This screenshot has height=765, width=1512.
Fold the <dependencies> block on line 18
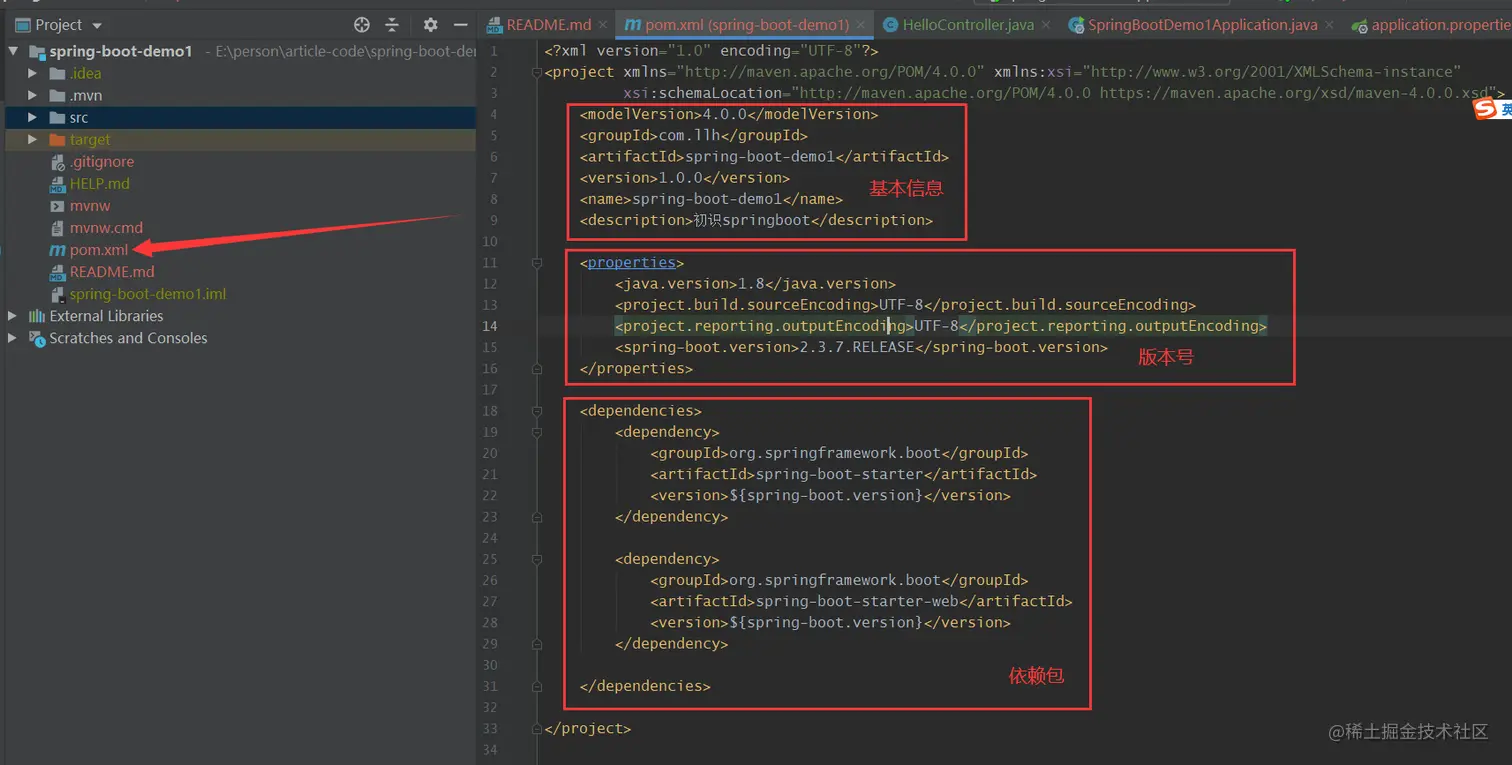coord(537,411)
